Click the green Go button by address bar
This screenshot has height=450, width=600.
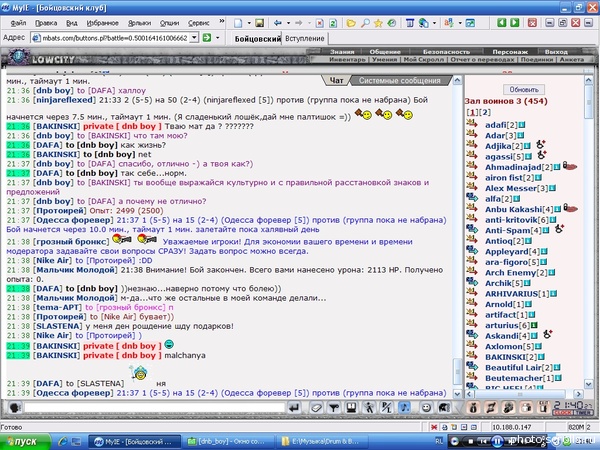pos(207,38)
